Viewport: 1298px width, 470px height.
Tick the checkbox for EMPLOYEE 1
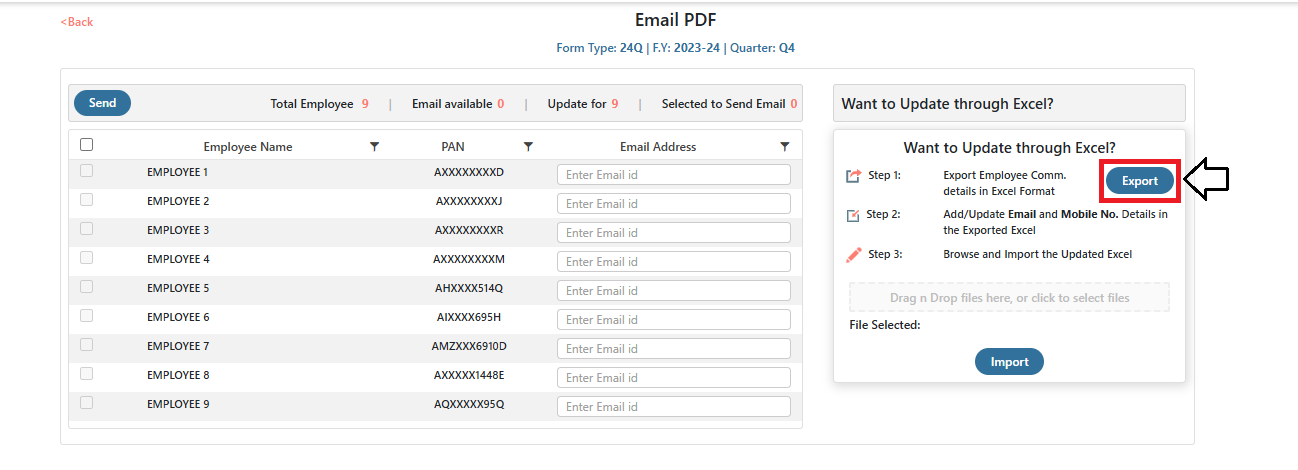tap(86, 171)
